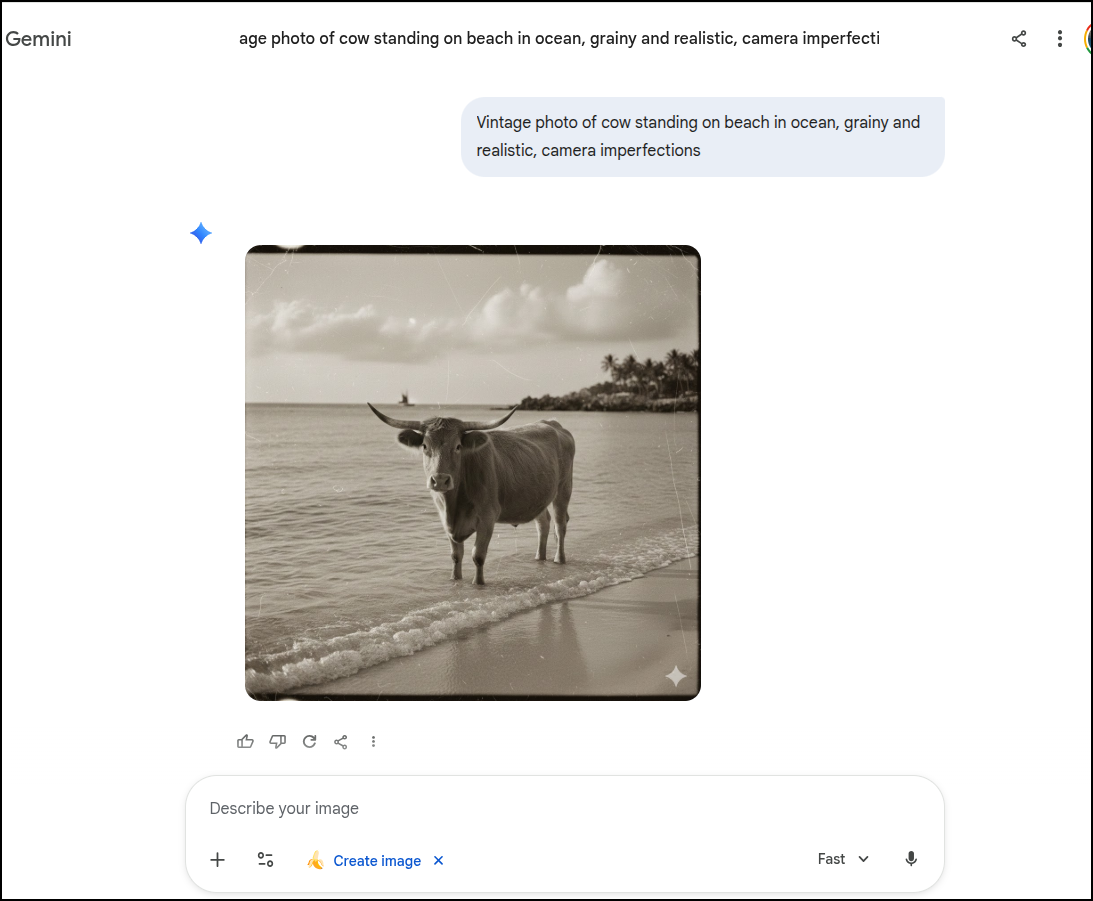1093x901 pixels.
Task: Click the share icon in the top header
Action: click(x=1019, y=39)
